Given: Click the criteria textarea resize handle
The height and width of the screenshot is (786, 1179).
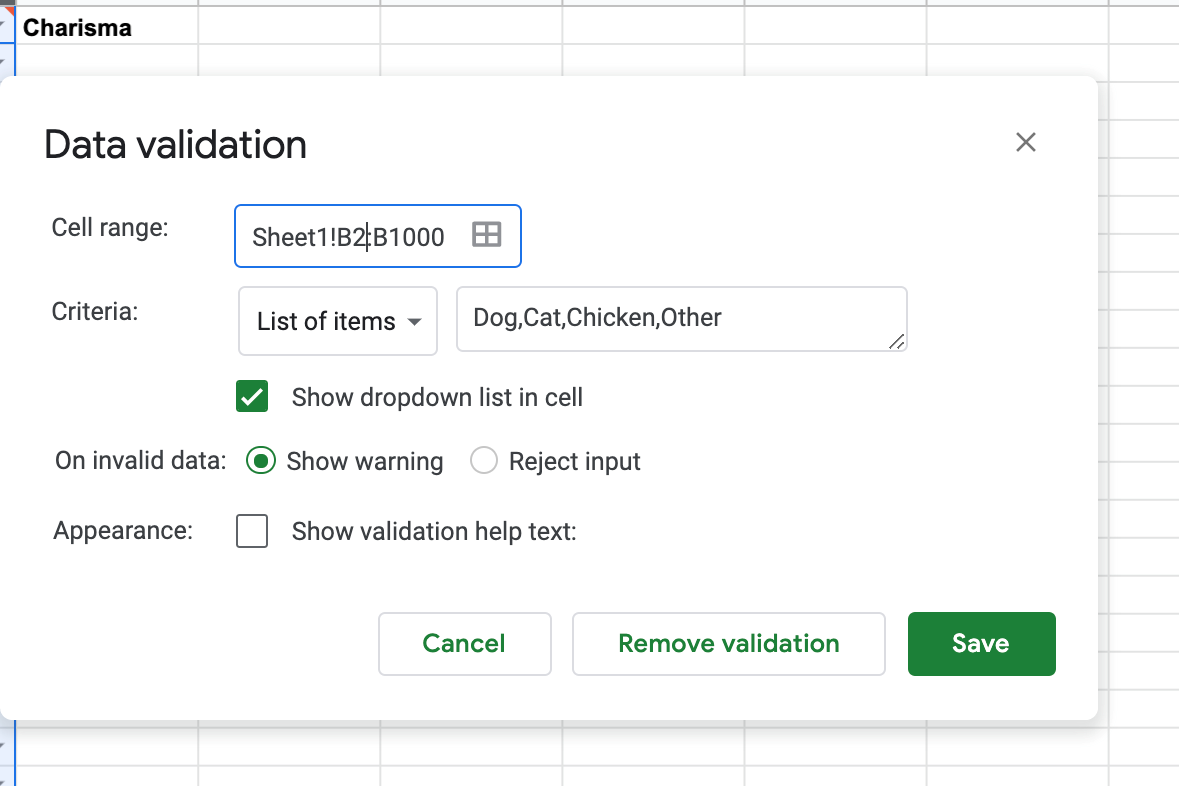Looking at the screenshot, I should tap(897, 344).
